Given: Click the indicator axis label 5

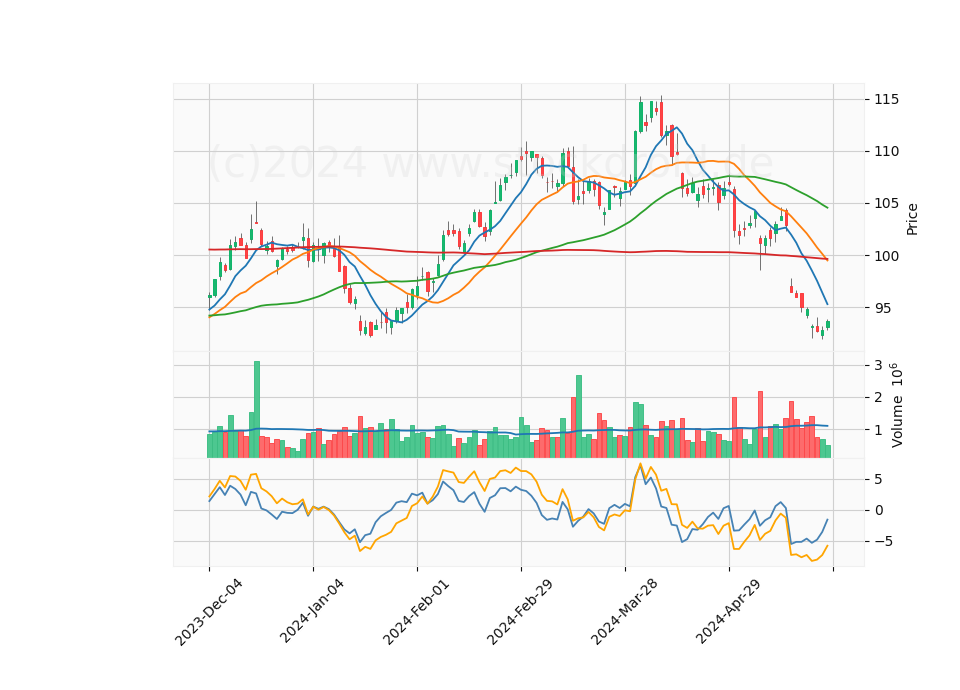Looking at the screenshot, I should pyautogui.click(x=879, y=479).
